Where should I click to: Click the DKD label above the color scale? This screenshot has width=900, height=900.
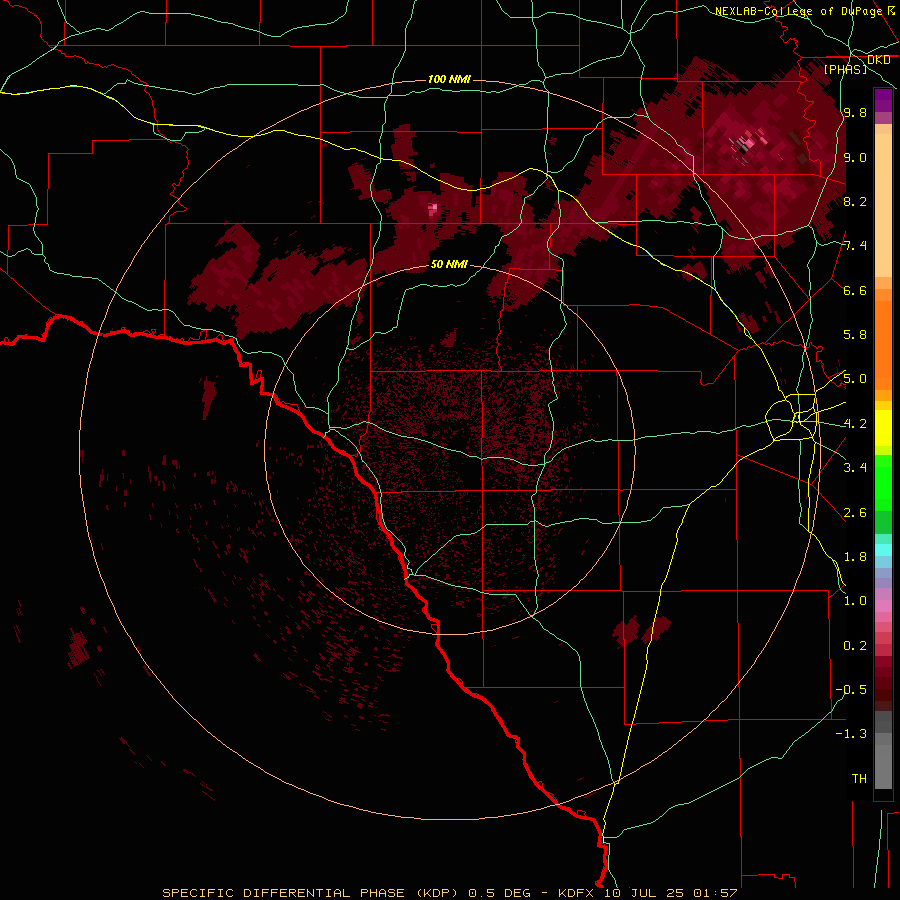tap(878, 60)
